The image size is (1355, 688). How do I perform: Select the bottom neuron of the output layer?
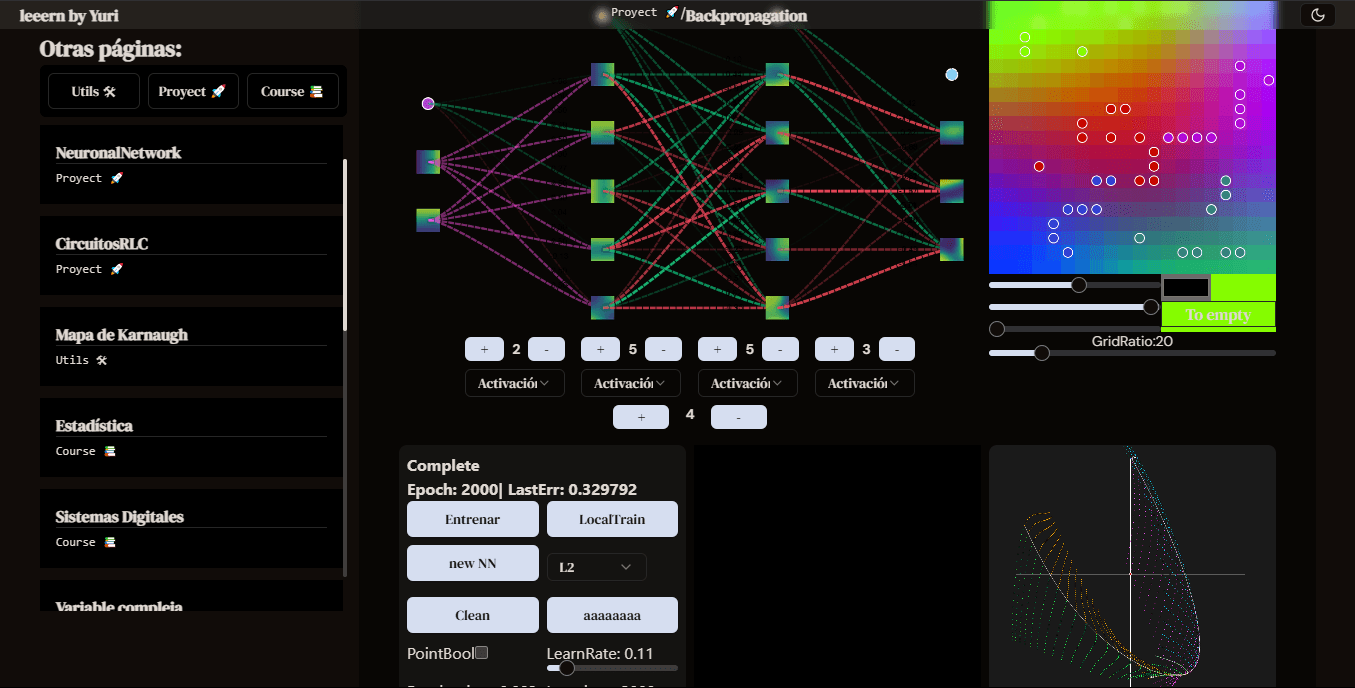[952, 249]
